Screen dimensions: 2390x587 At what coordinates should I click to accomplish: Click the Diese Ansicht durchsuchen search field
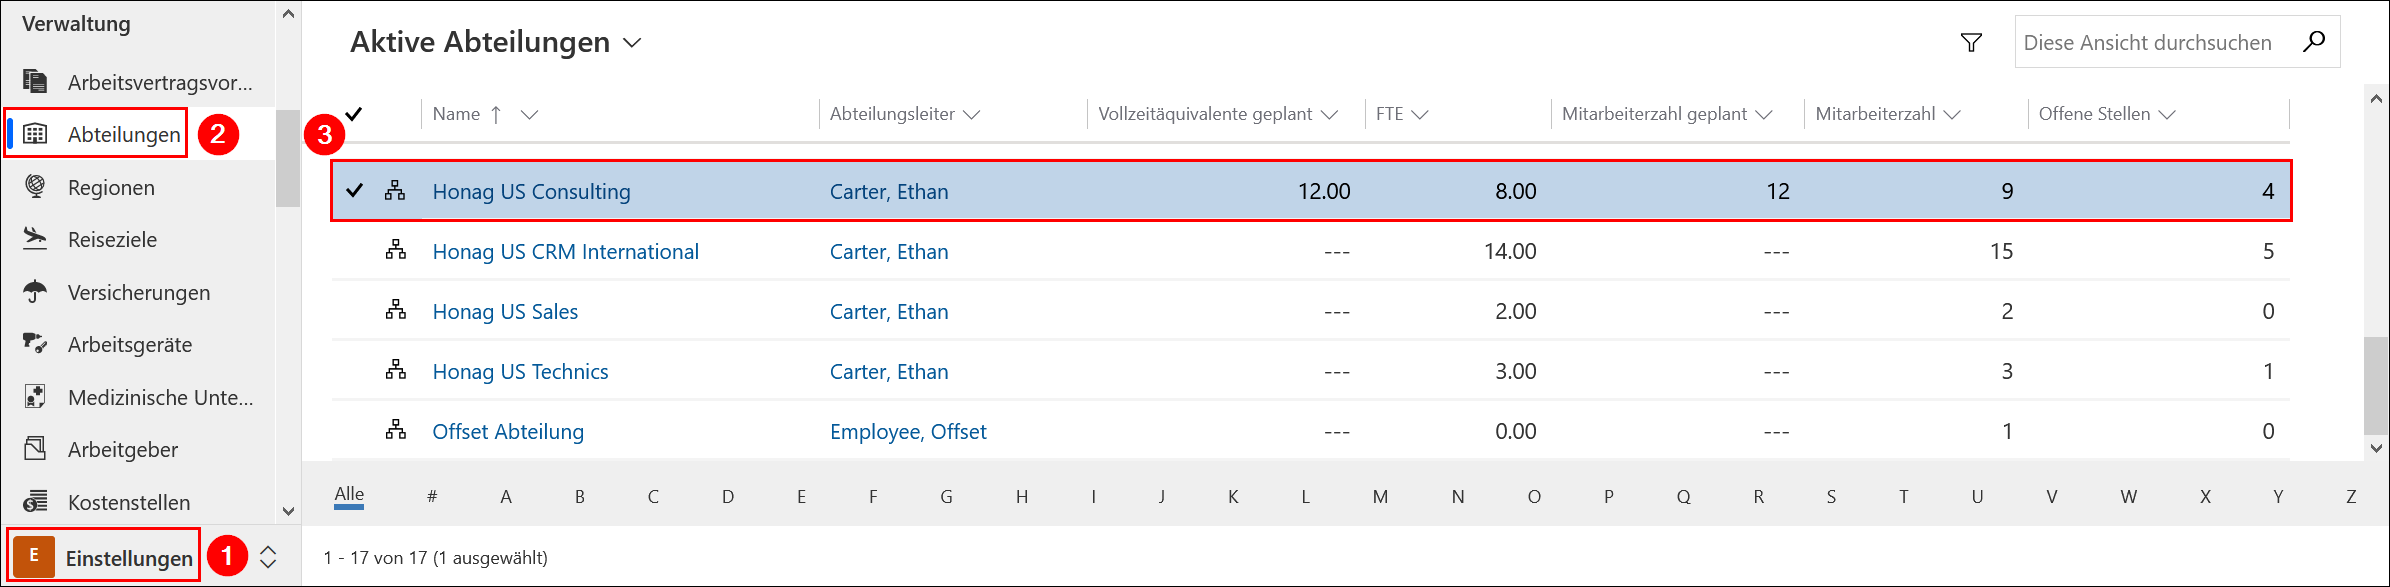click(x=2150, y=42)
